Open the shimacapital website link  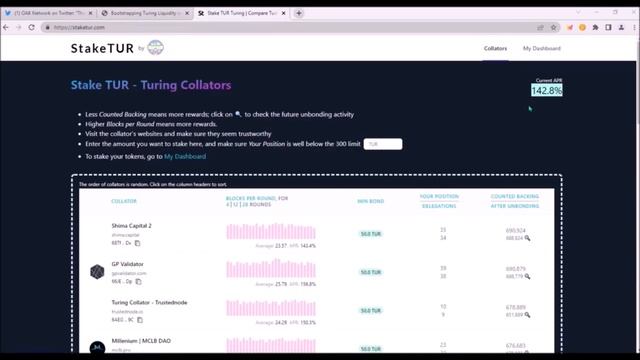[x=125, y=235]
